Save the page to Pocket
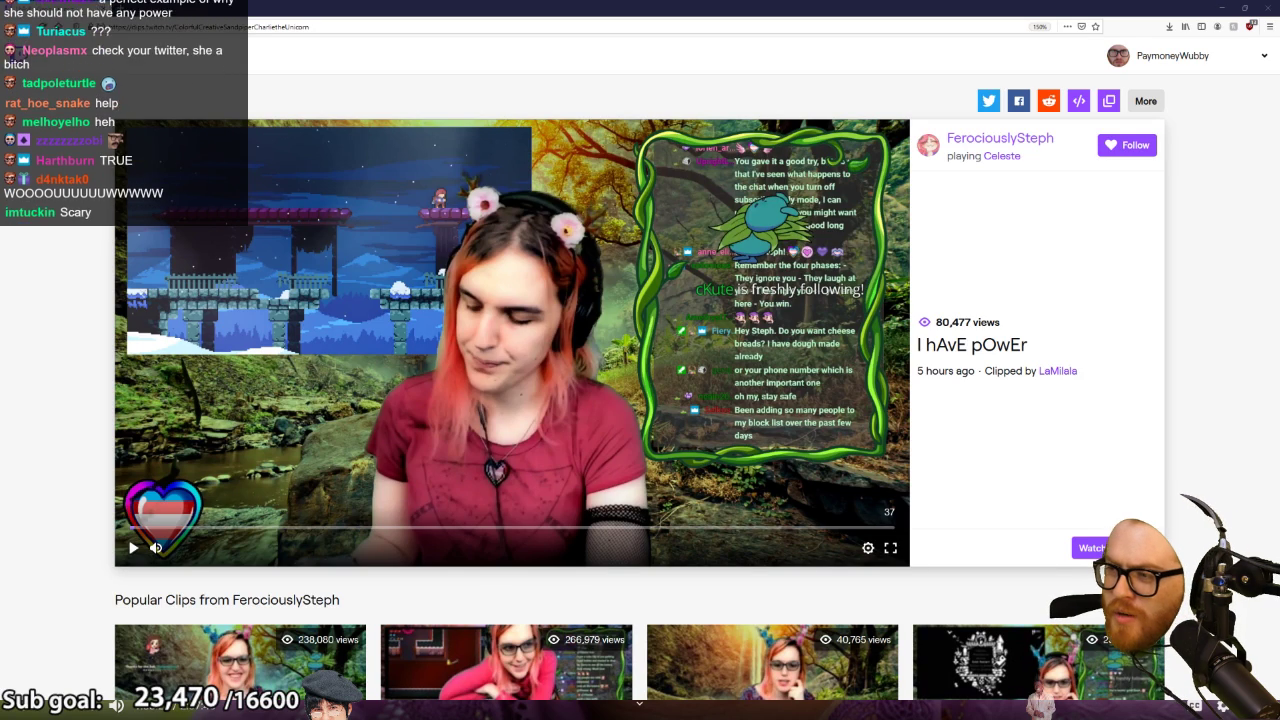The height and width of the screenshot is (720, 1280). 1081,27
